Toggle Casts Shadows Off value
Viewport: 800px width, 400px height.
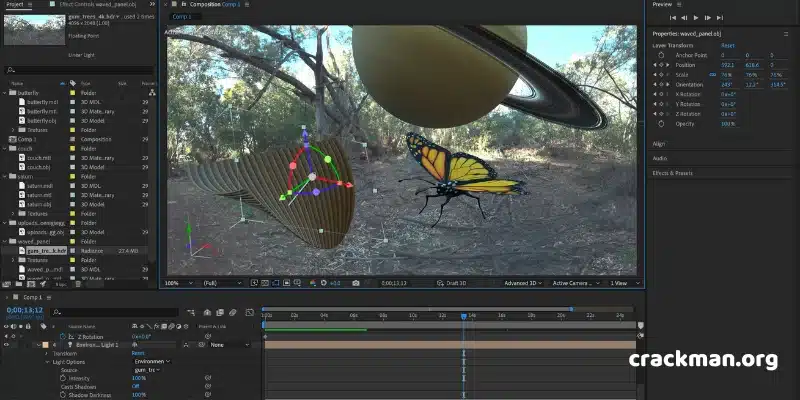[135, 387]
